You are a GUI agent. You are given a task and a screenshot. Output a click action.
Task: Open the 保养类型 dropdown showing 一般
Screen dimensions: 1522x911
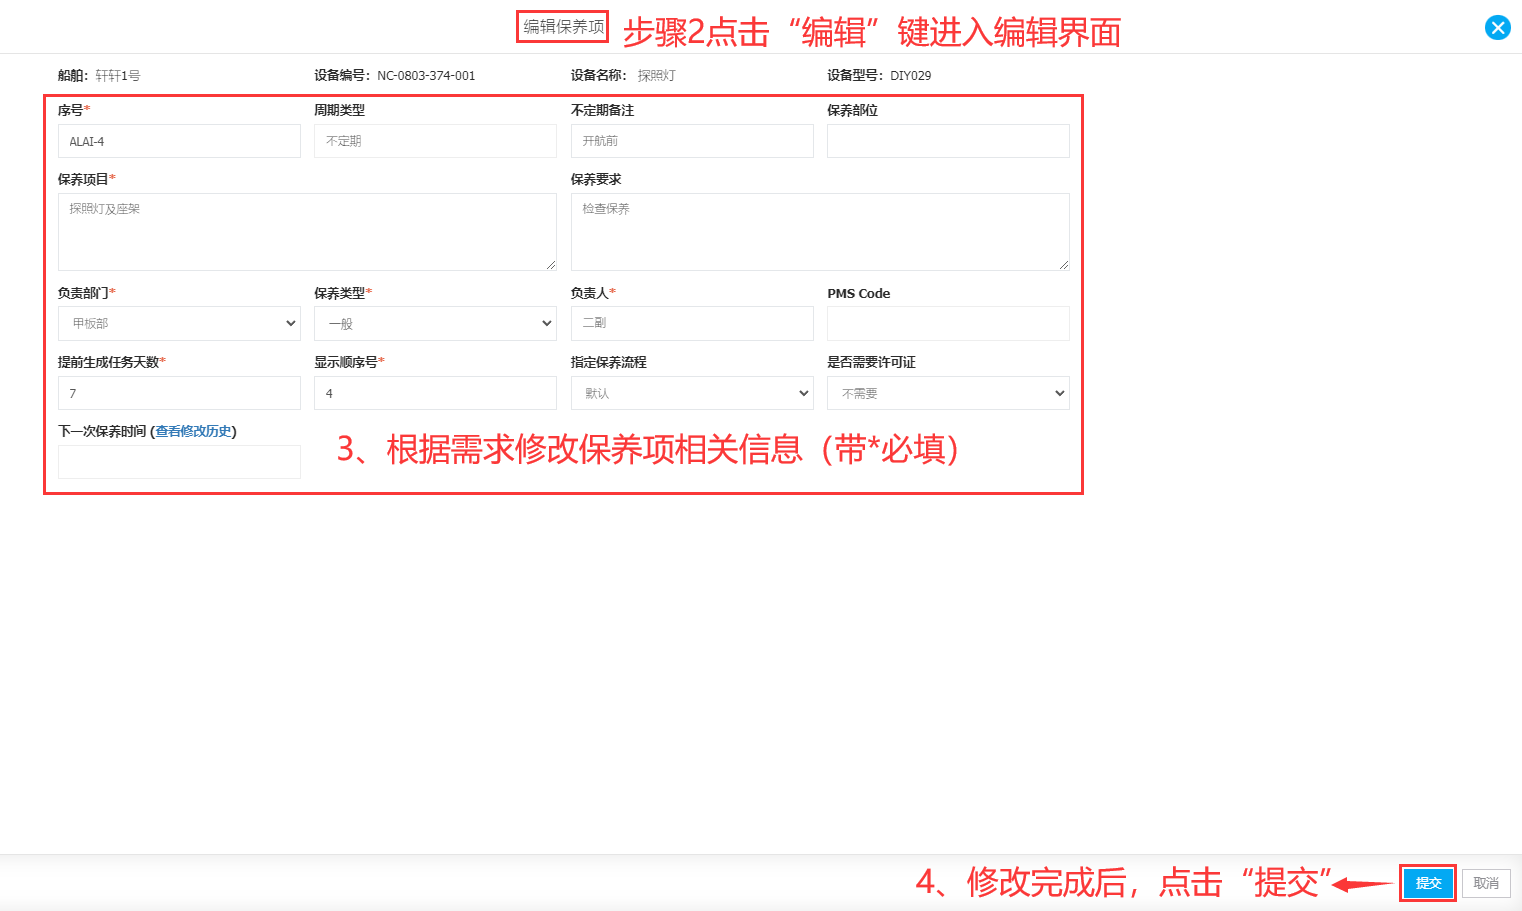tap(435, 323)
